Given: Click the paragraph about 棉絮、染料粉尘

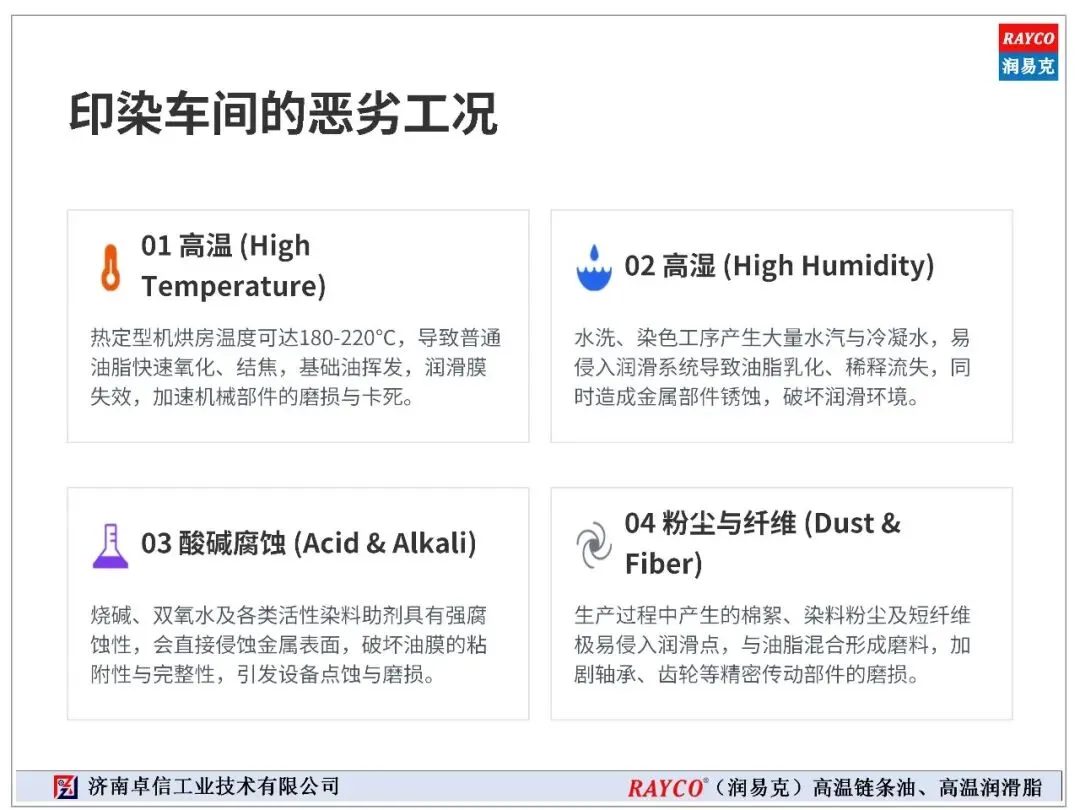Looking at the screenshot, I should click(772, 645).
